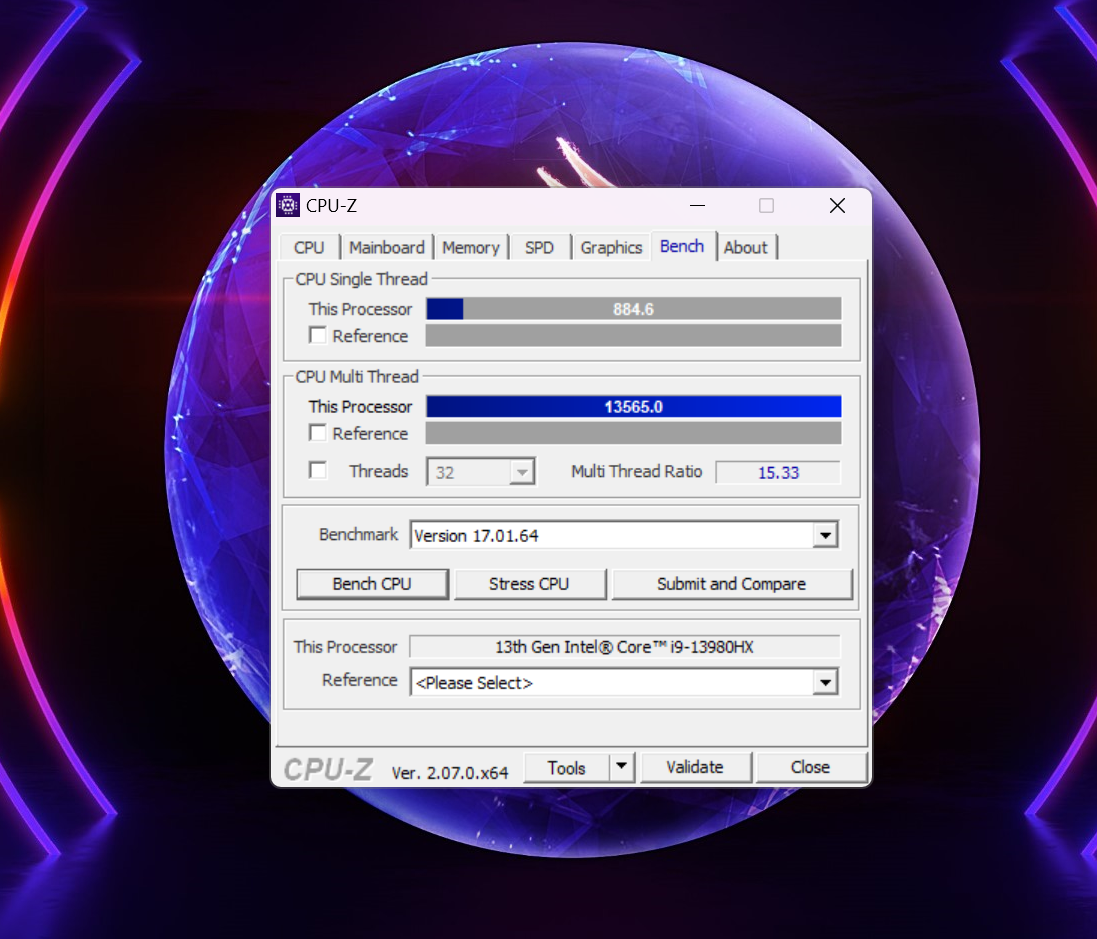Go to the SPD tab
The height and width of the screenshot is (939, 1097).
[539, 248]
